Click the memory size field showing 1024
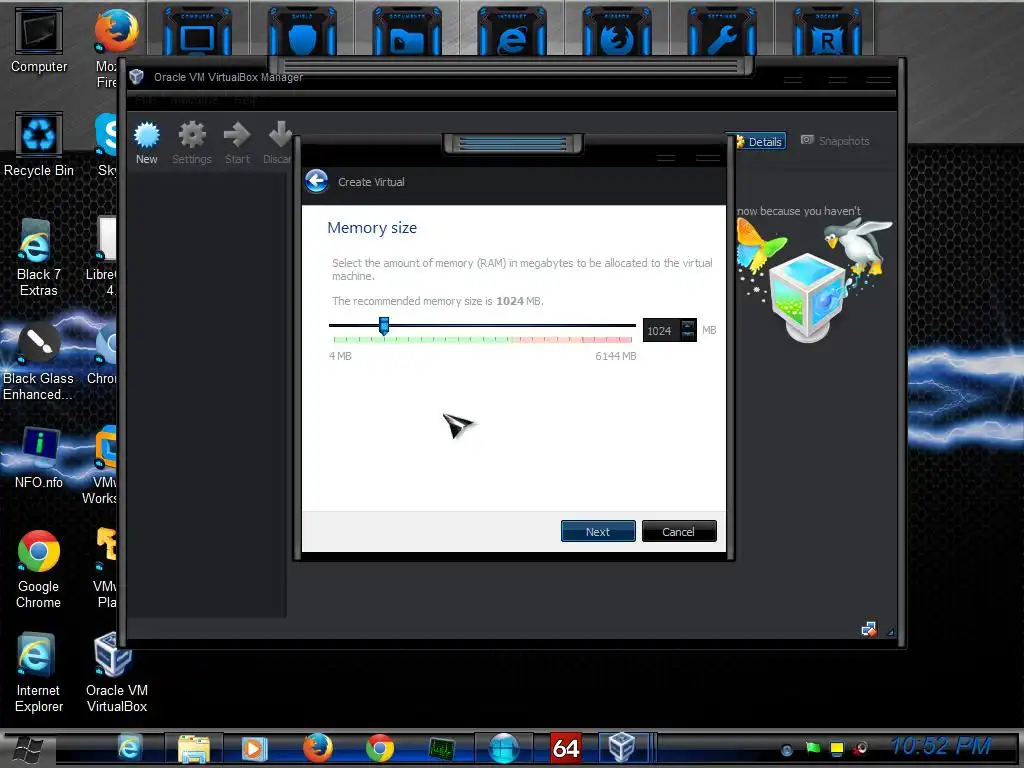This screenshot has height=768, width=1024. (661, 330)
